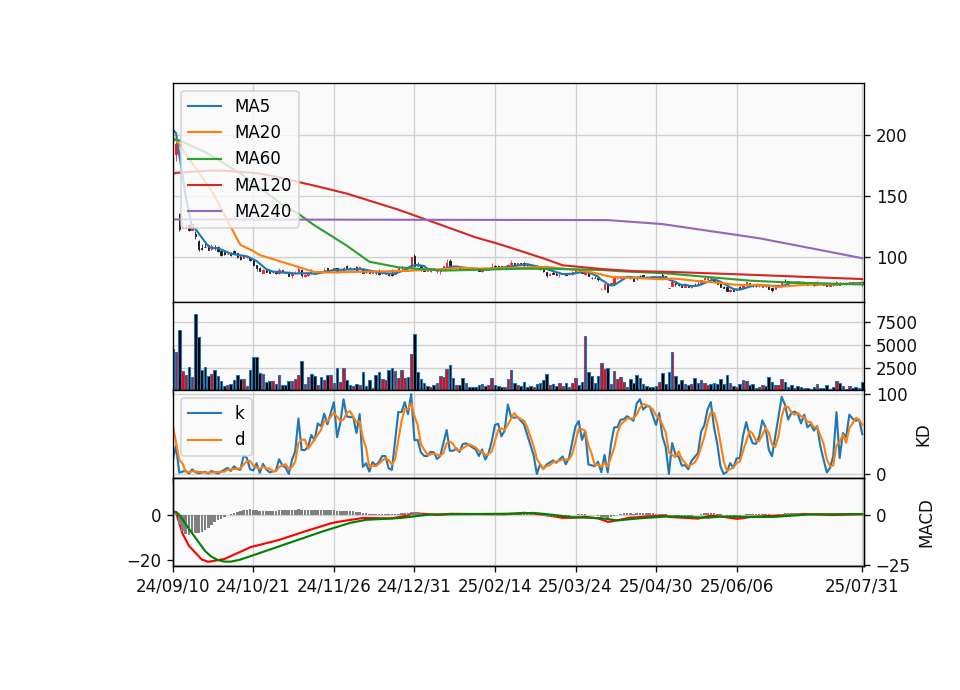This screenshot has width=960, height=690.
Task: Click the 200 price axis label
Action: point(891,136)
